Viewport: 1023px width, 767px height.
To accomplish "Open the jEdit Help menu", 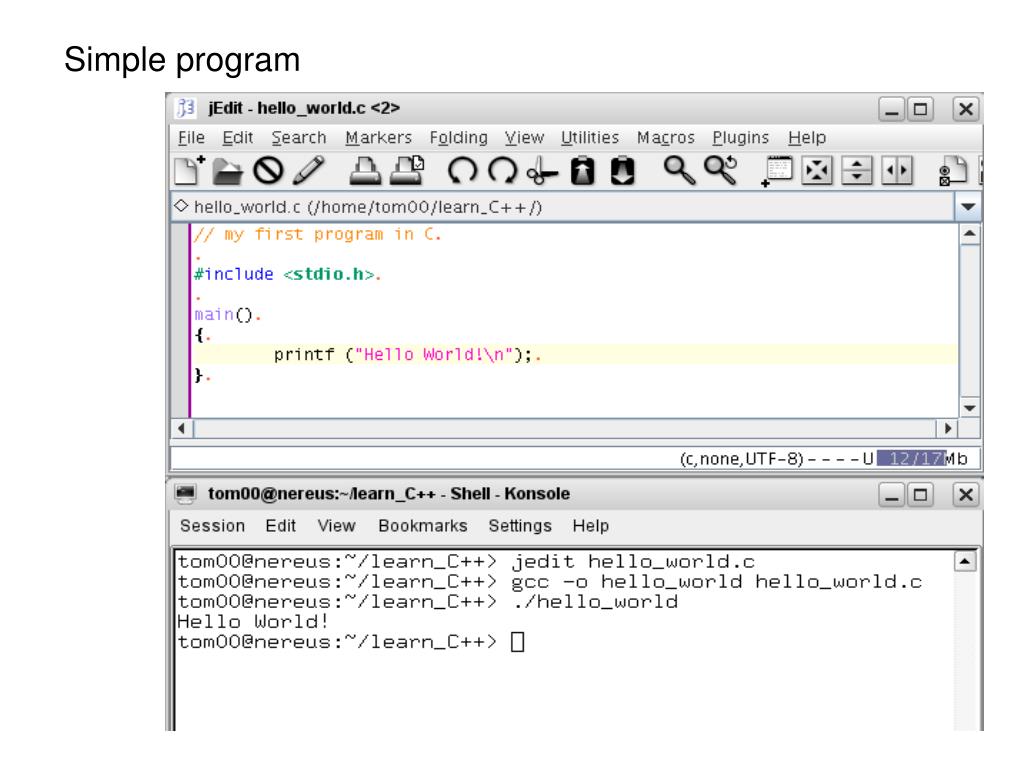I will (x=807, y=138).
